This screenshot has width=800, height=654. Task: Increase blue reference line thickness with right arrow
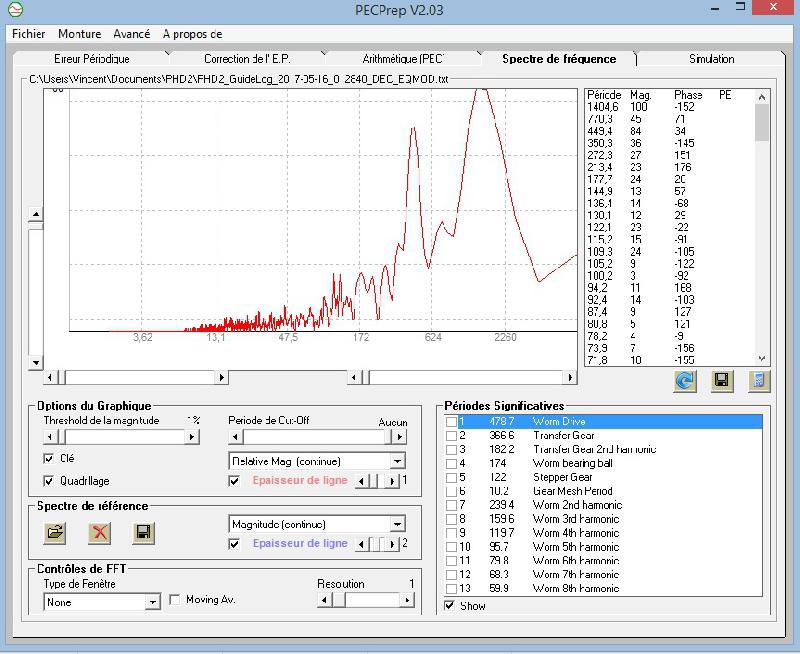point(392,544)
